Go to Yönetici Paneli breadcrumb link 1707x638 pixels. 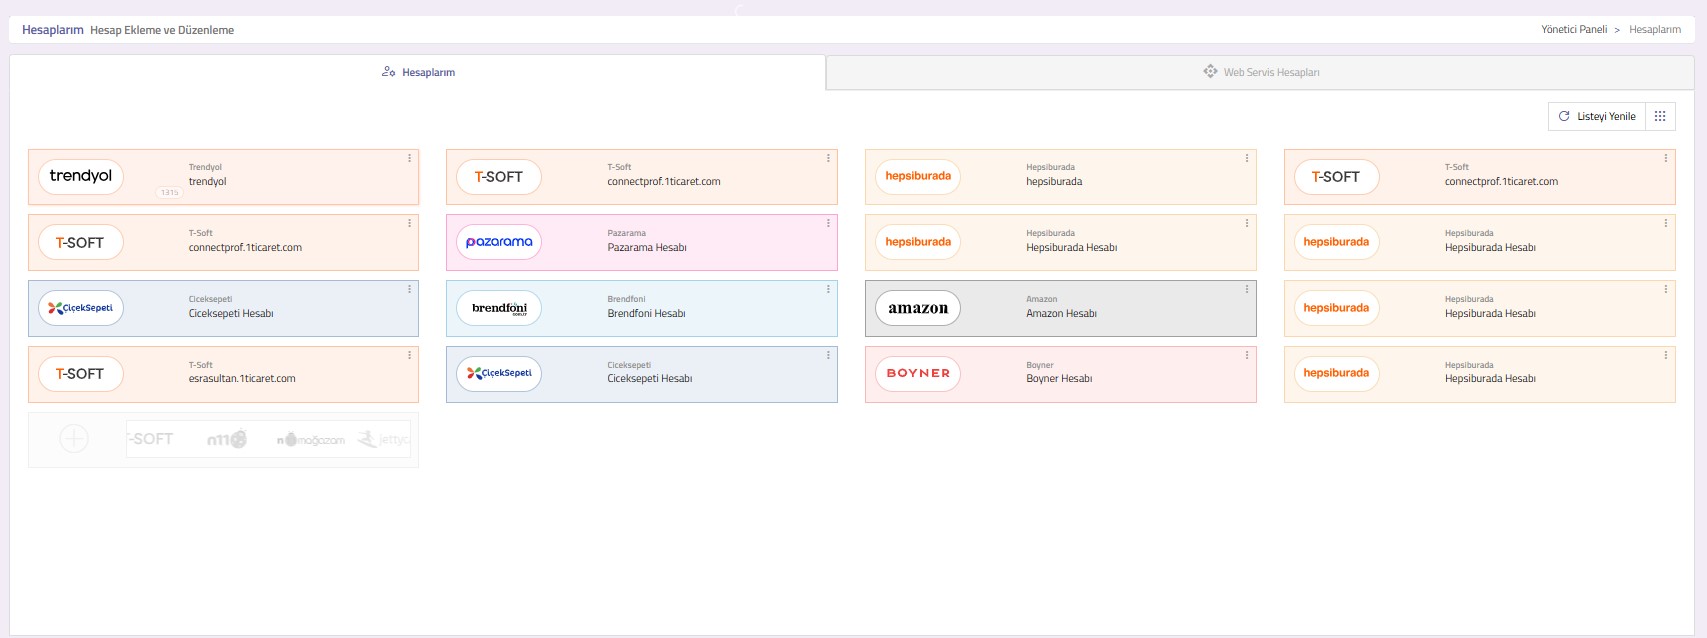[1573, 30]
